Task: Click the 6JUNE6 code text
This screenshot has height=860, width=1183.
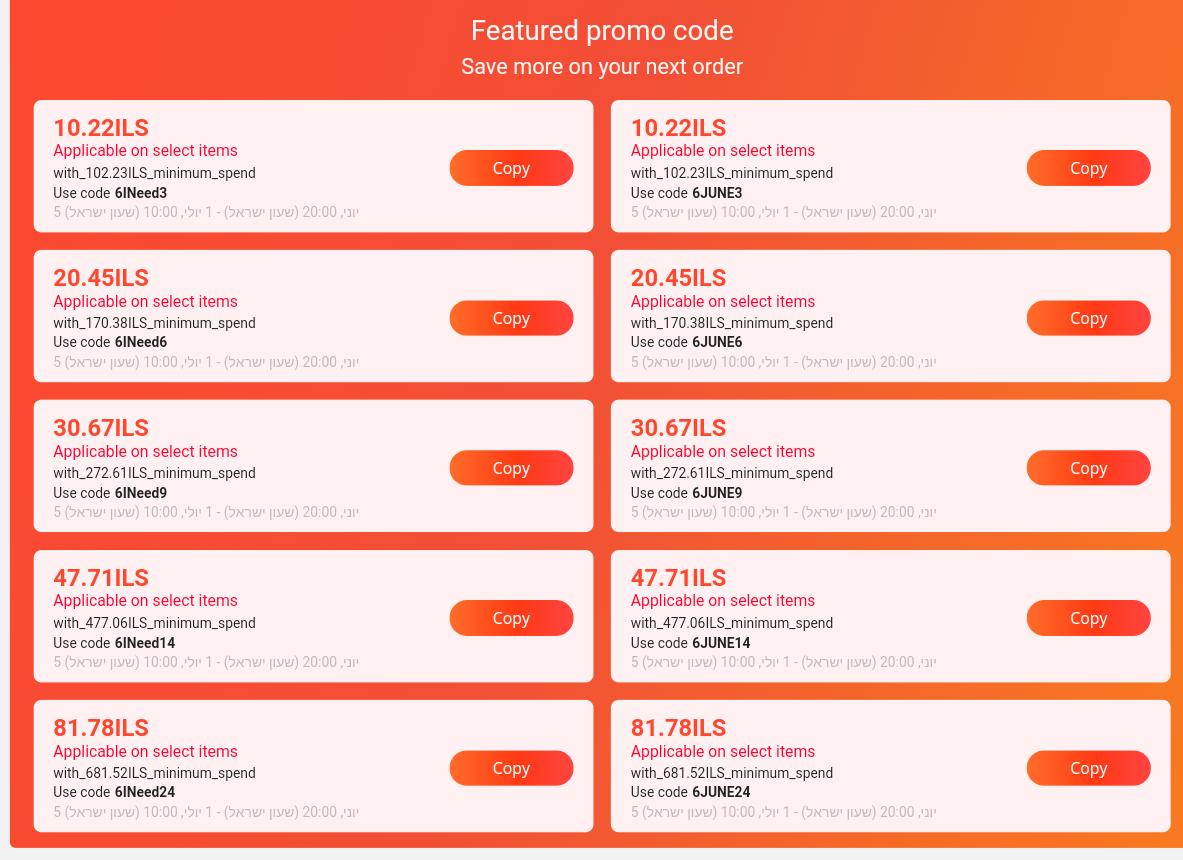Action: point(717,343)
